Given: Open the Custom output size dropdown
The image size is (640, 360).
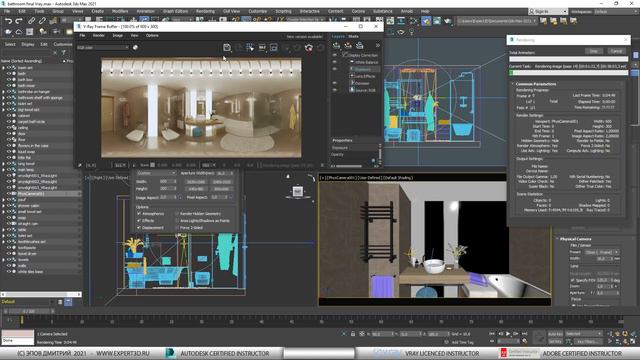Looking at the screenshot, I should pos(156,173).
